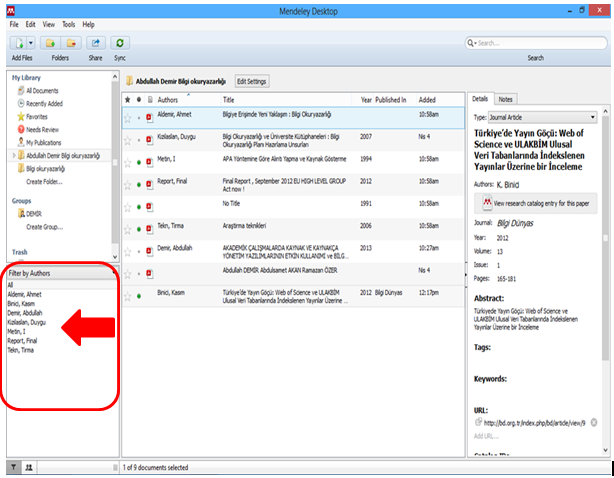Toggle favorite star for Report, Final row
This screenshot has height=478, width=614.
coord(128,185)
